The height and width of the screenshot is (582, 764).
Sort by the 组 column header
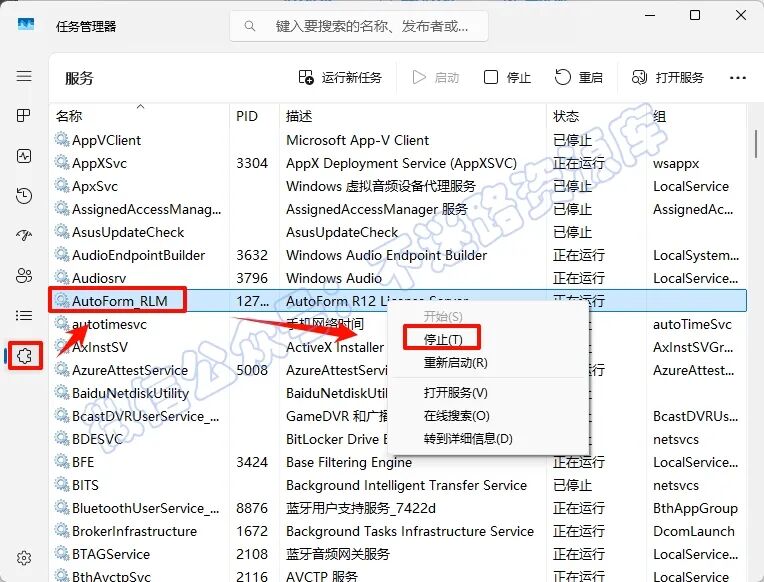(659, 116)
